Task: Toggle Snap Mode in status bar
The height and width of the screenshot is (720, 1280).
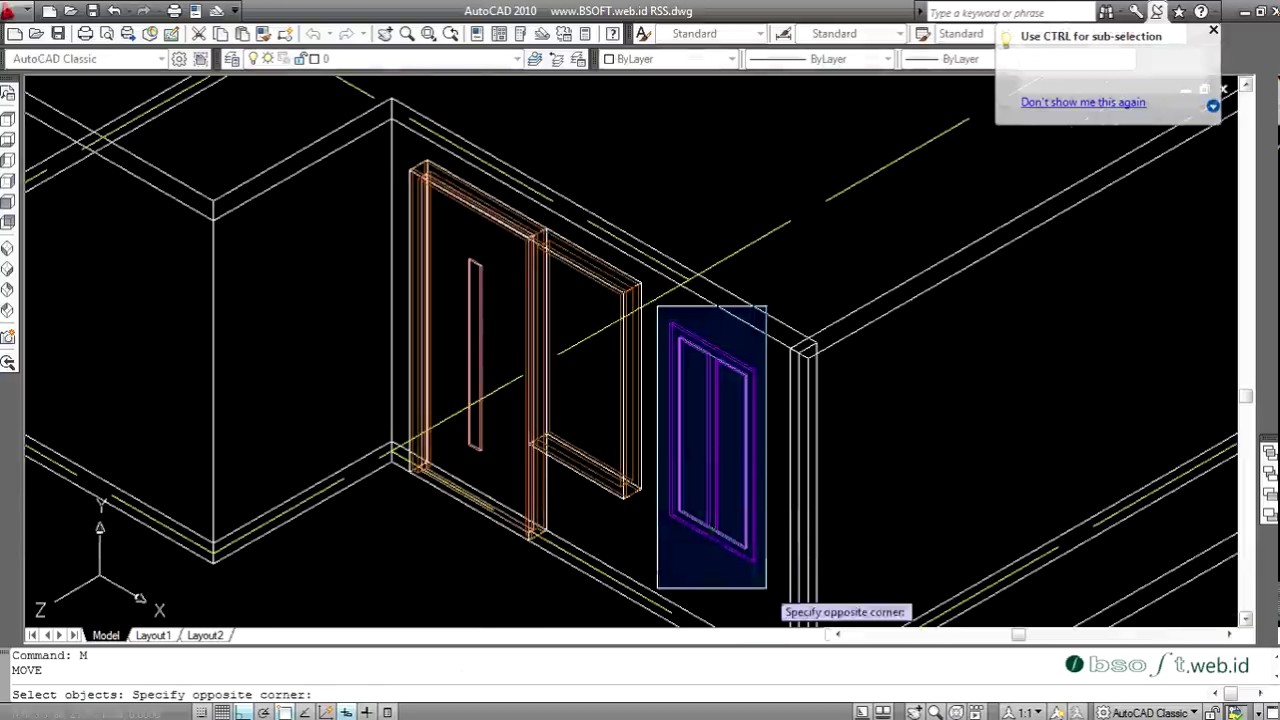Action: coord(202,712)
